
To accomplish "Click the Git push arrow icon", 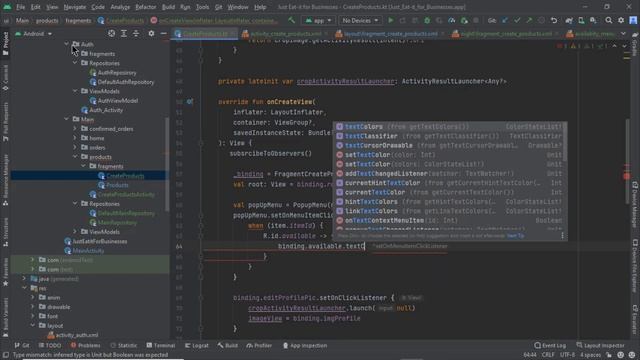I will tap(529, 20).
